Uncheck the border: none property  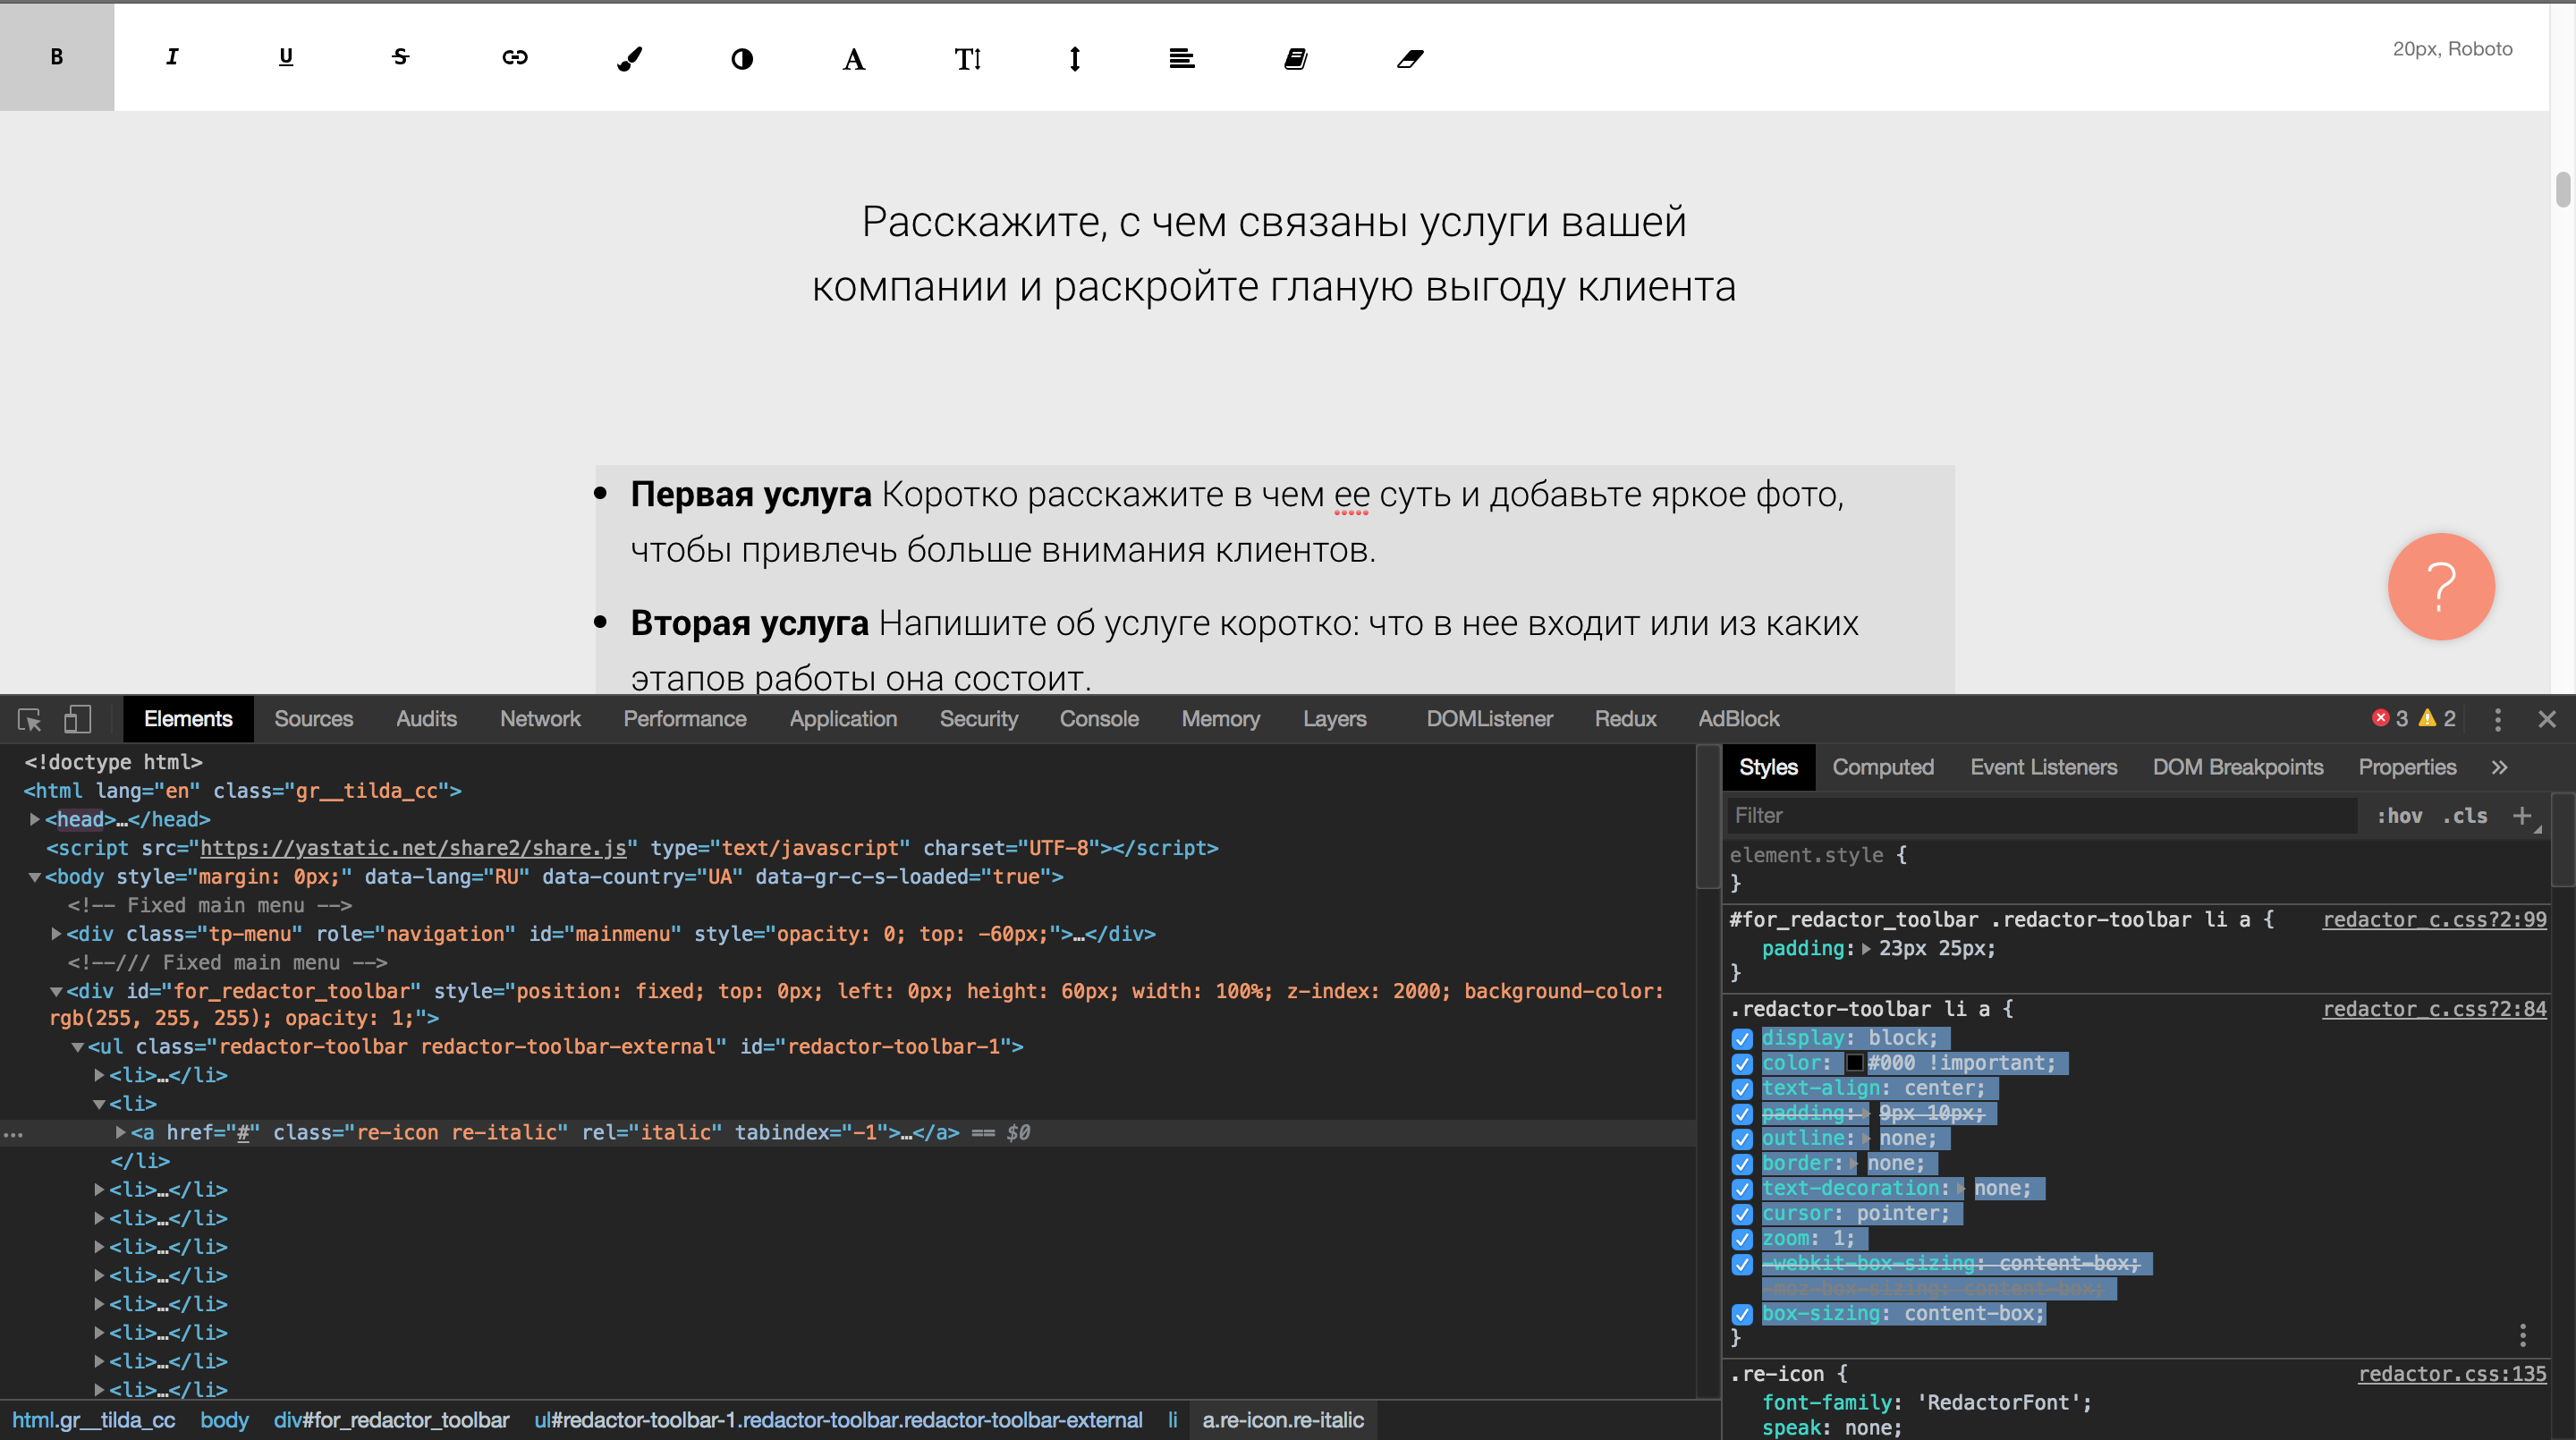(x=1742, y=1163)
